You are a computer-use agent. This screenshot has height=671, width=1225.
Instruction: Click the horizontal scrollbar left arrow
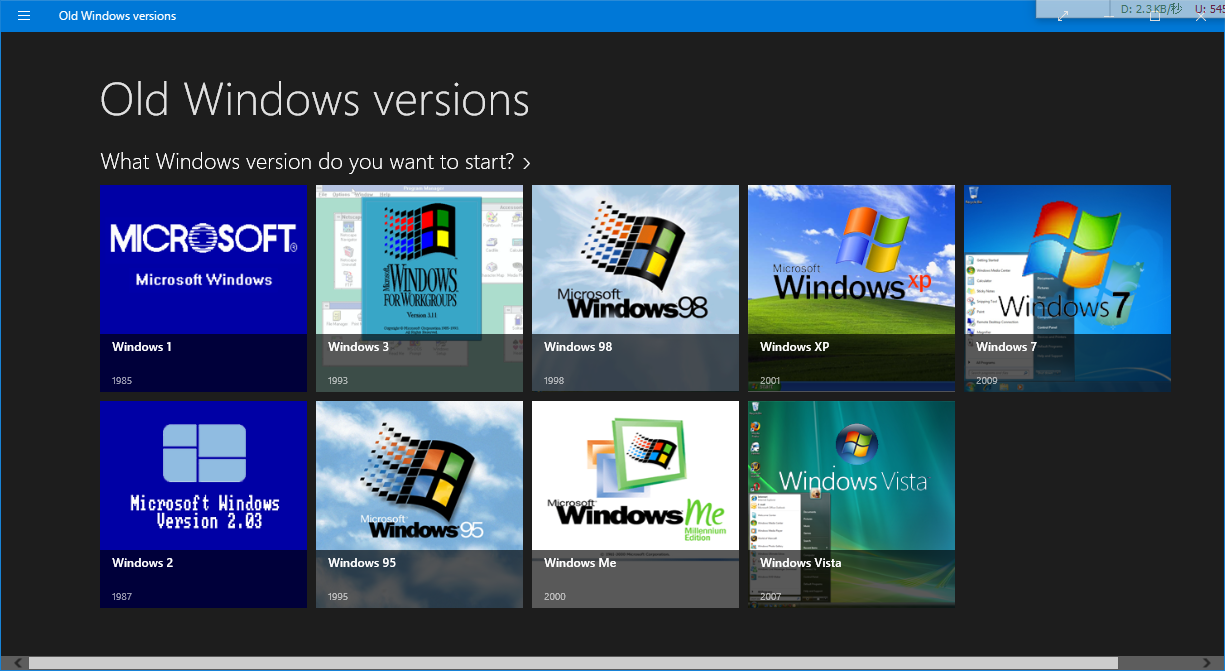click(x=16, y=663)
